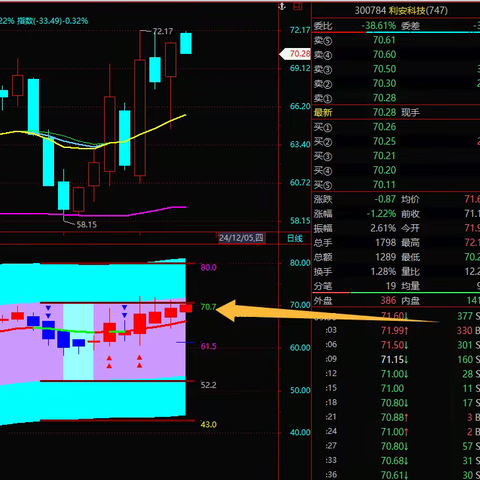Viewport: 480px width, 480px height.
Task: Click the 委比 ratio row
Action: [396, 26]
